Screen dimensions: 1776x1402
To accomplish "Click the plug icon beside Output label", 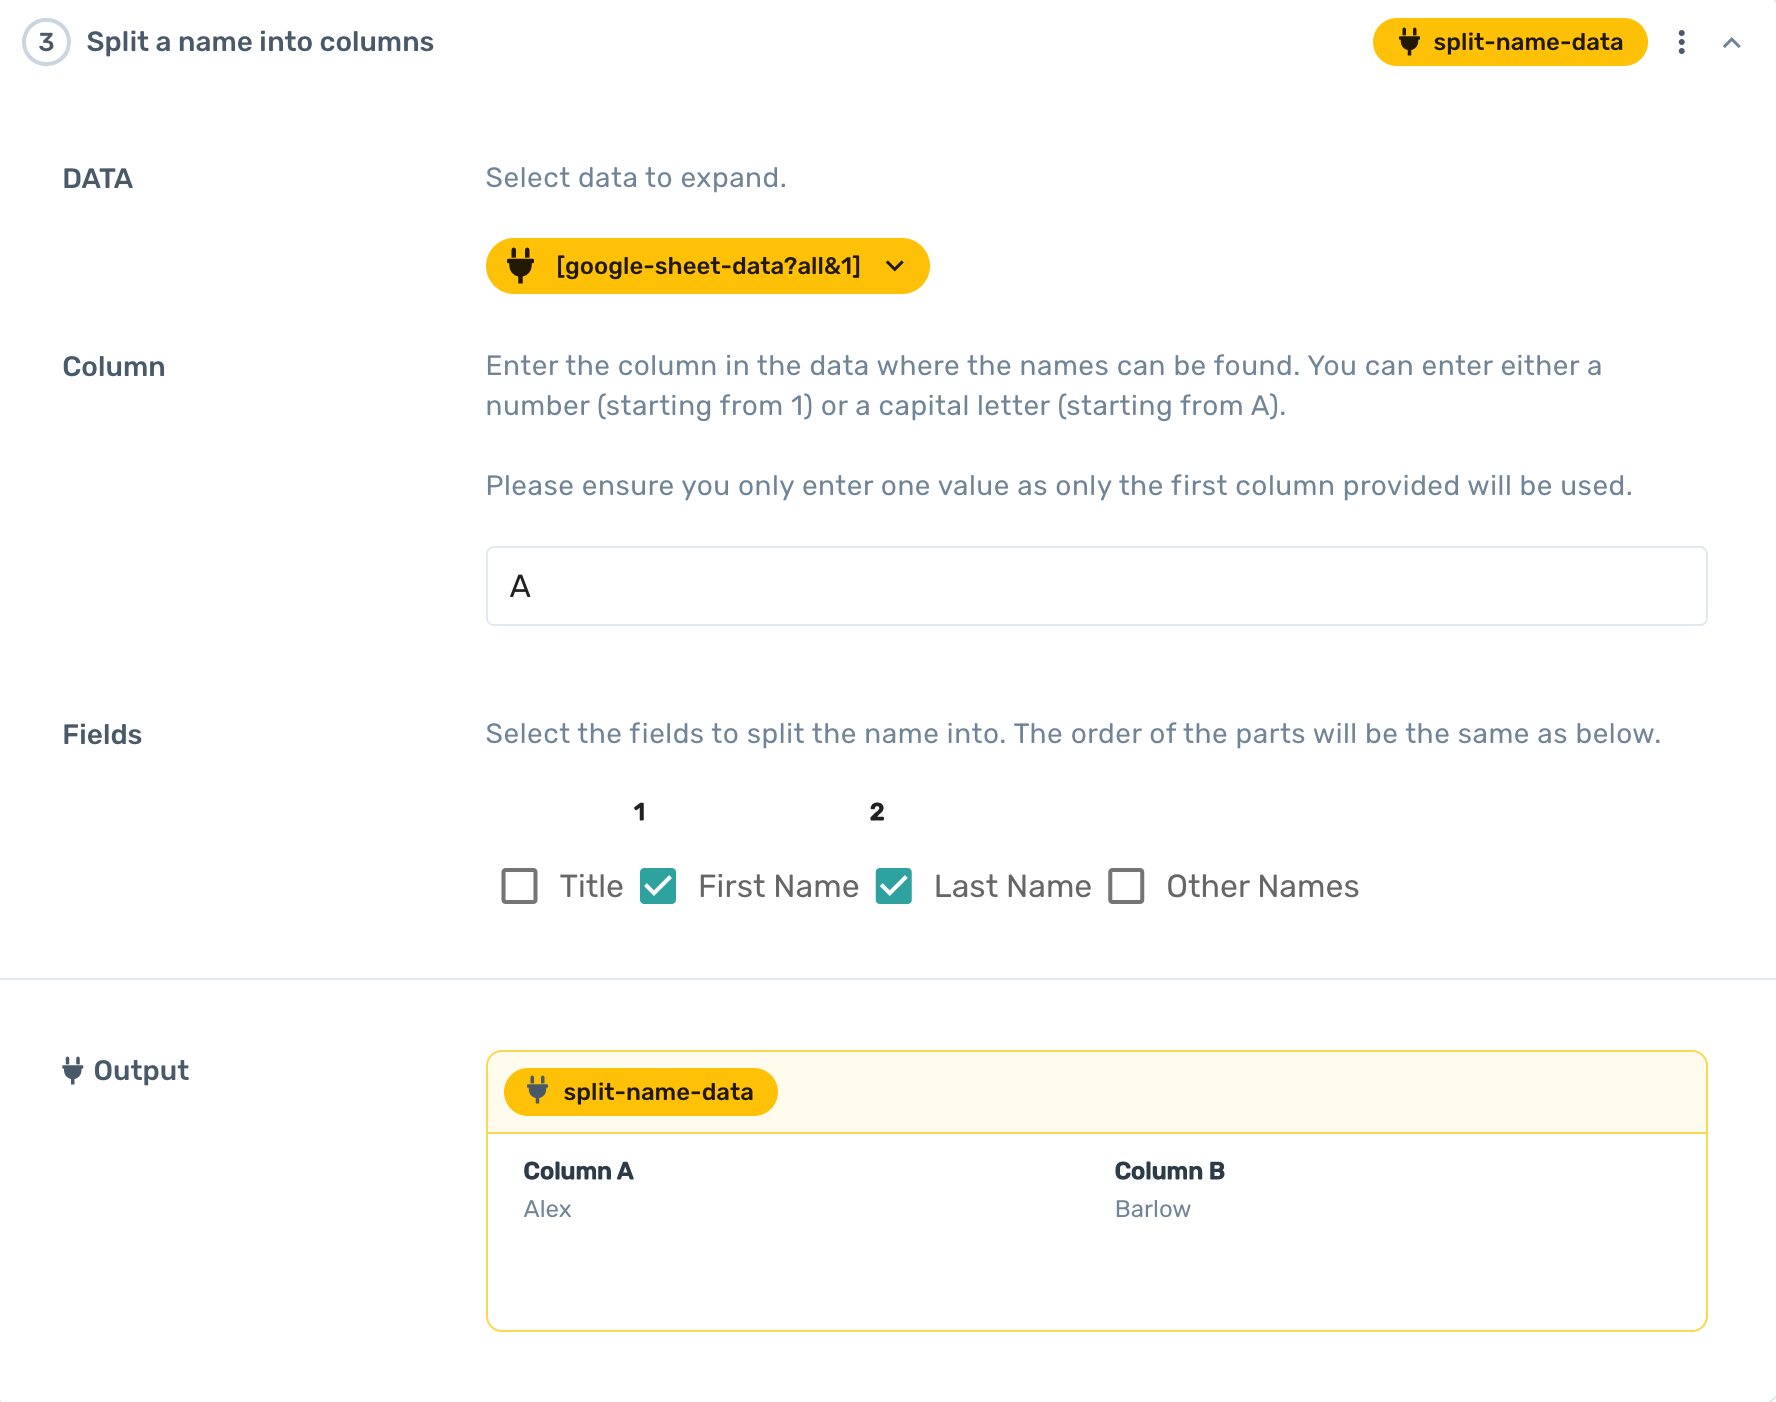I will click(72, 1070).
